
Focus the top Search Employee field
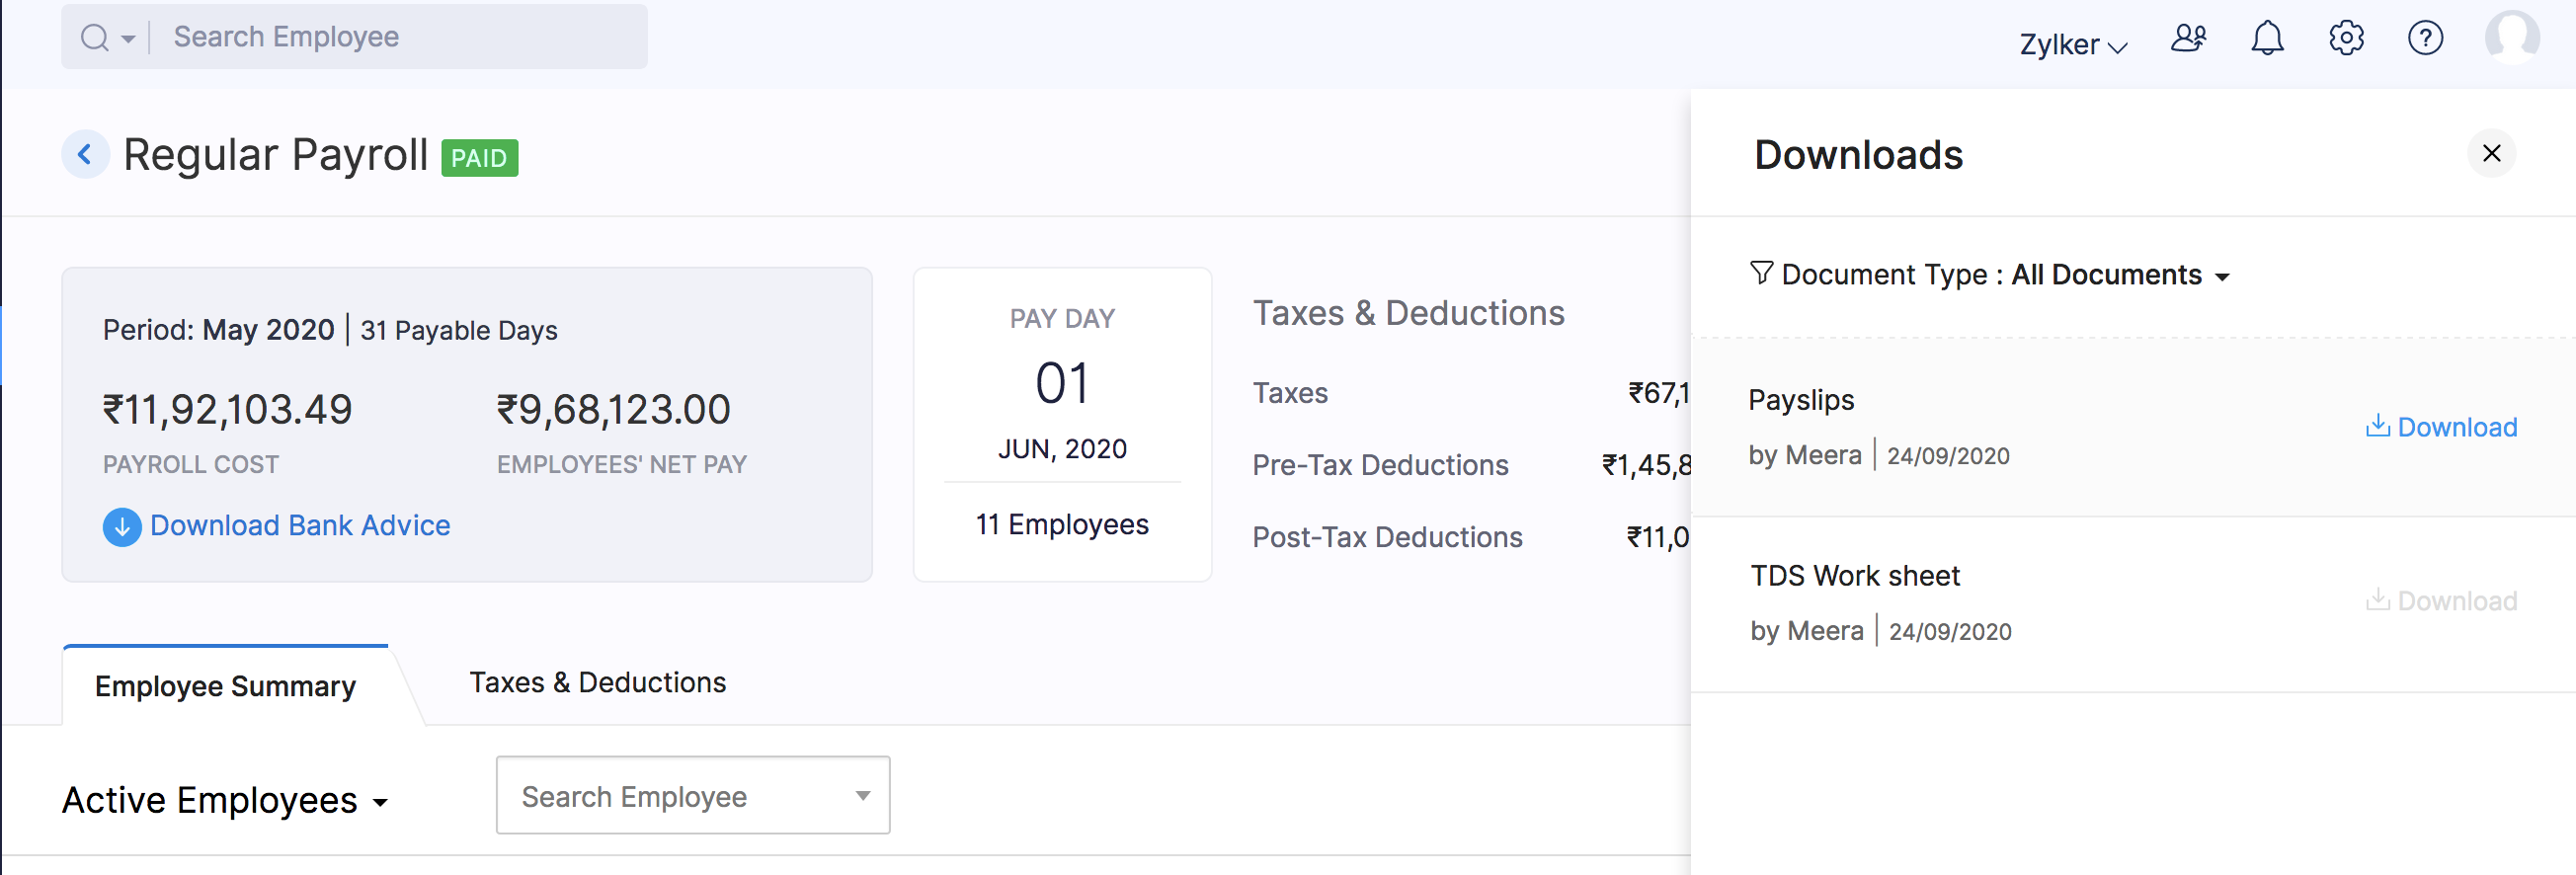point(400,38)
